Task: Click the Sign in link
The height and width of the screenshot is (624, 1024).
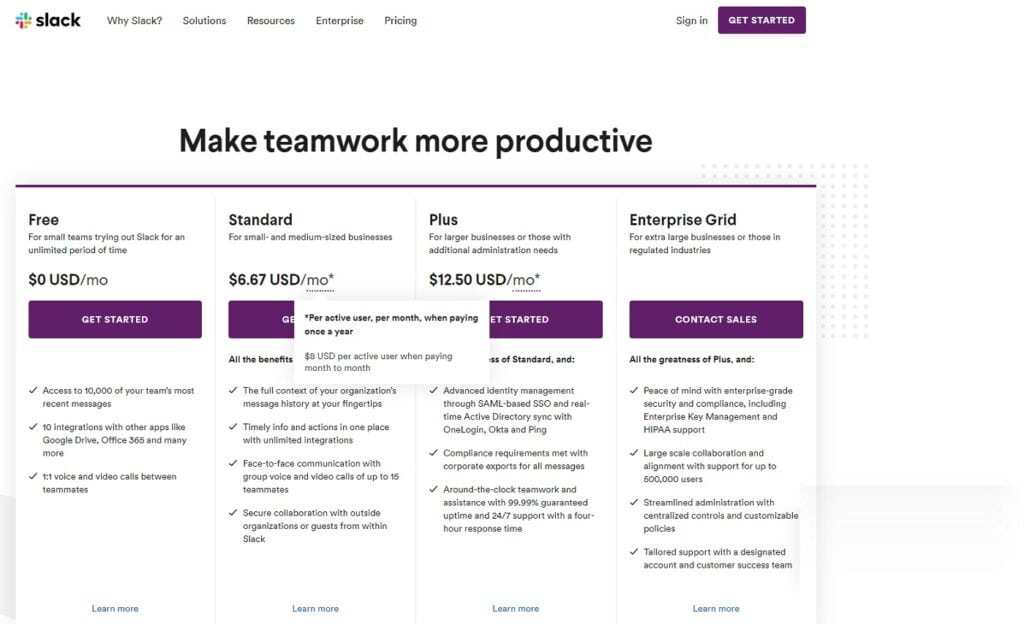Action: coord(692,20)
